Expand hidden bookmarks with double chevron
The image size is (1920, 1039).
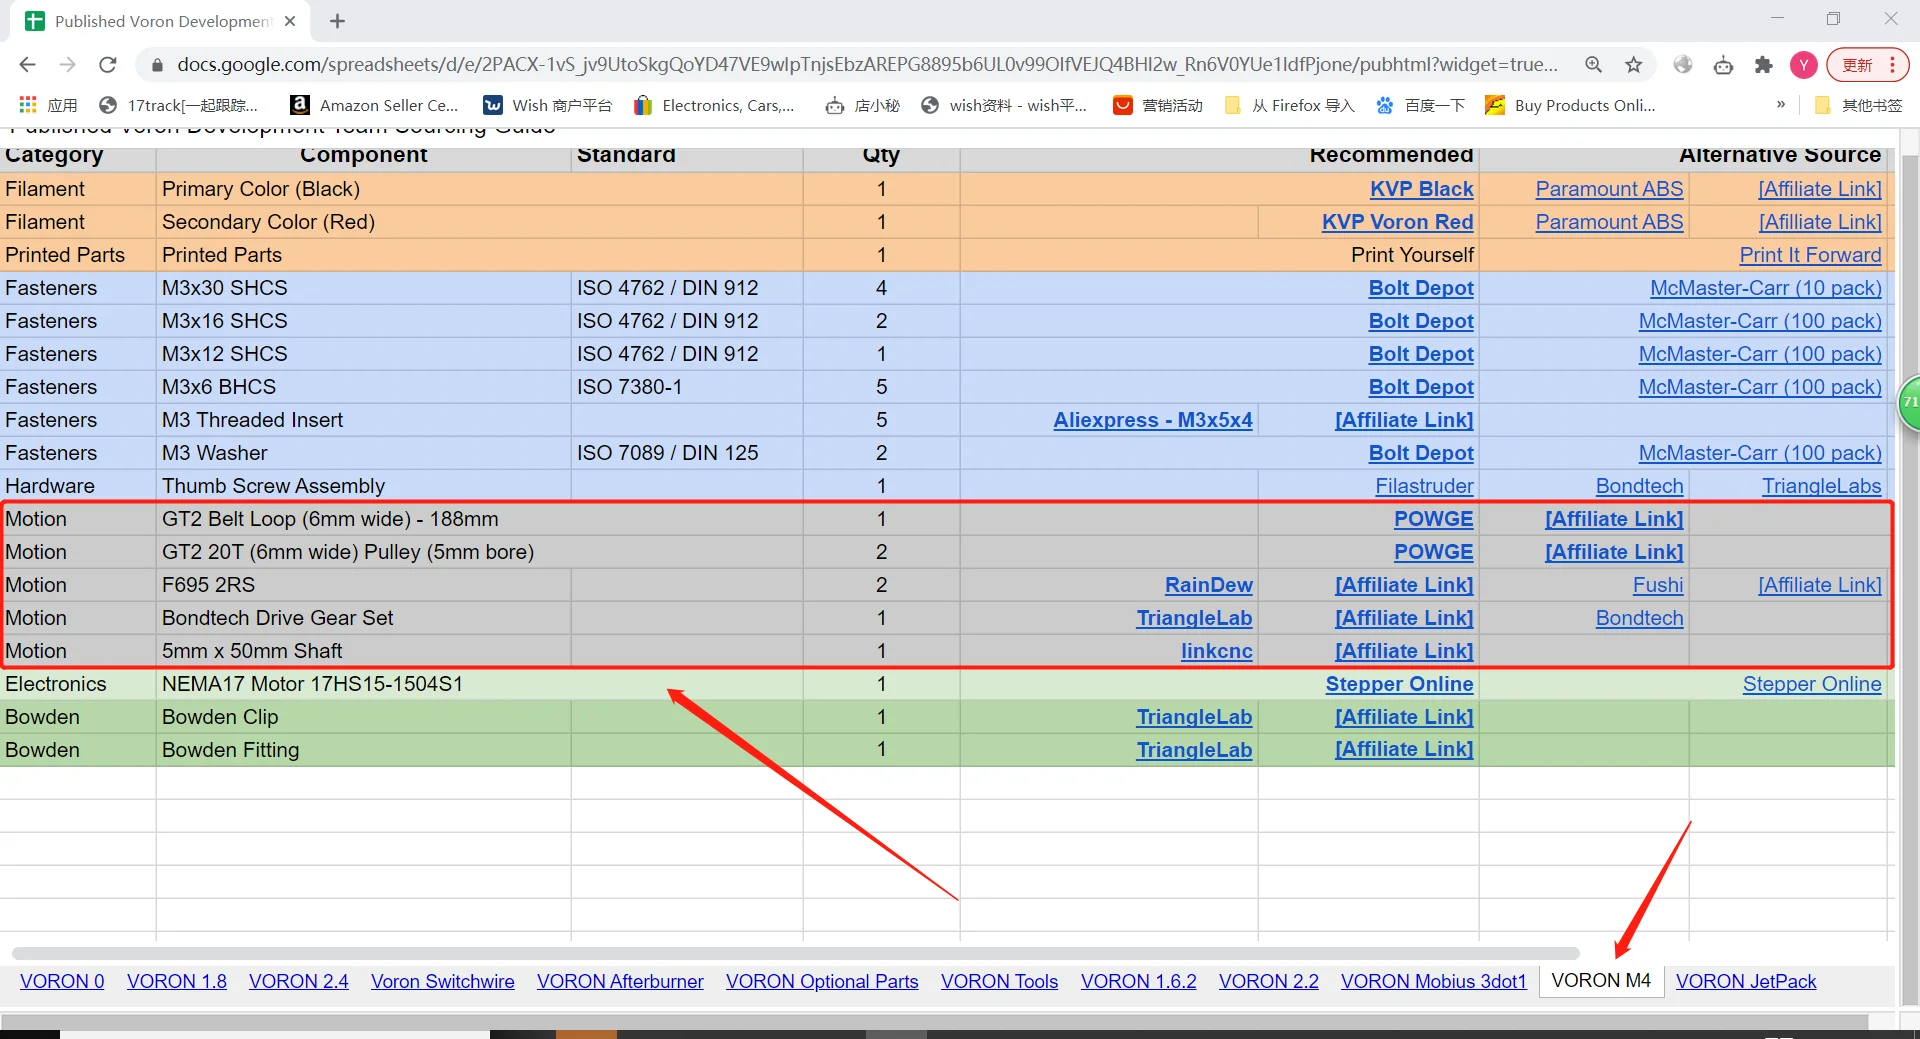(1780, 105)
